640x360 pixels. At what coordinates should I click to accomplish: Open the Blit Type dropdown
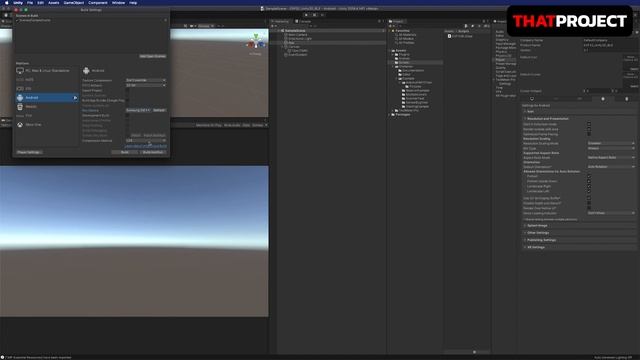pyautogui.click(x=611, y=148)
